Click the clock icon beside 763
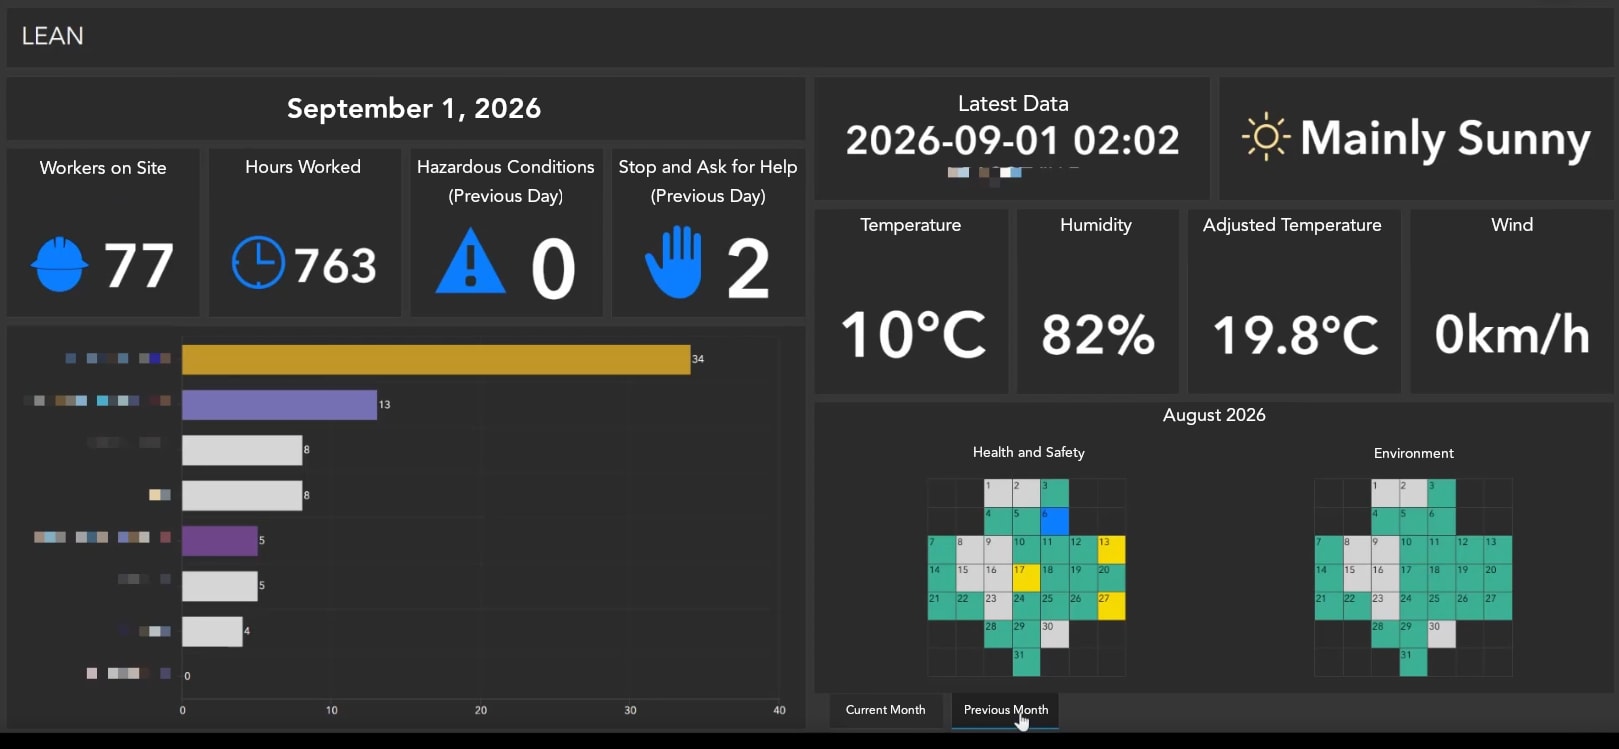 (x=258, y=263)
